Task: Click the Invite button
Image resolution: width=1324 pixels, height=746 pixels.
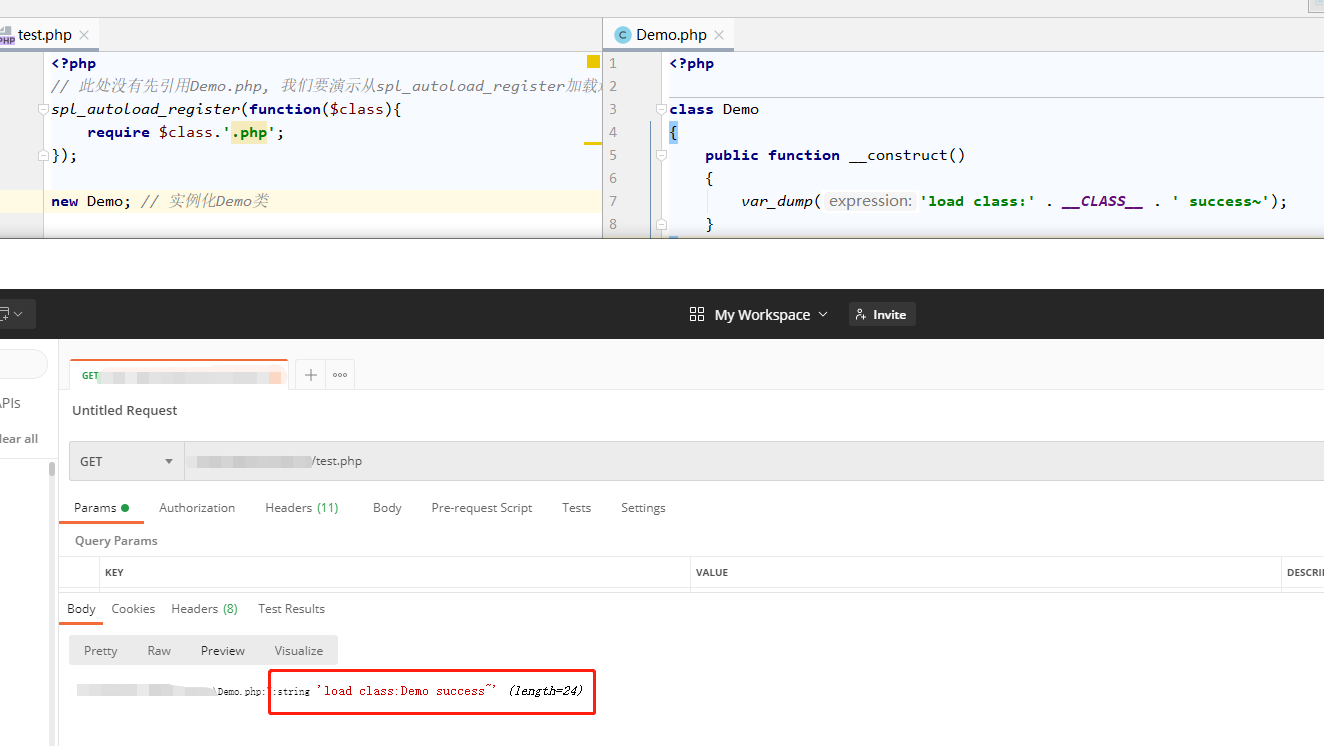Action: point(881,314)
